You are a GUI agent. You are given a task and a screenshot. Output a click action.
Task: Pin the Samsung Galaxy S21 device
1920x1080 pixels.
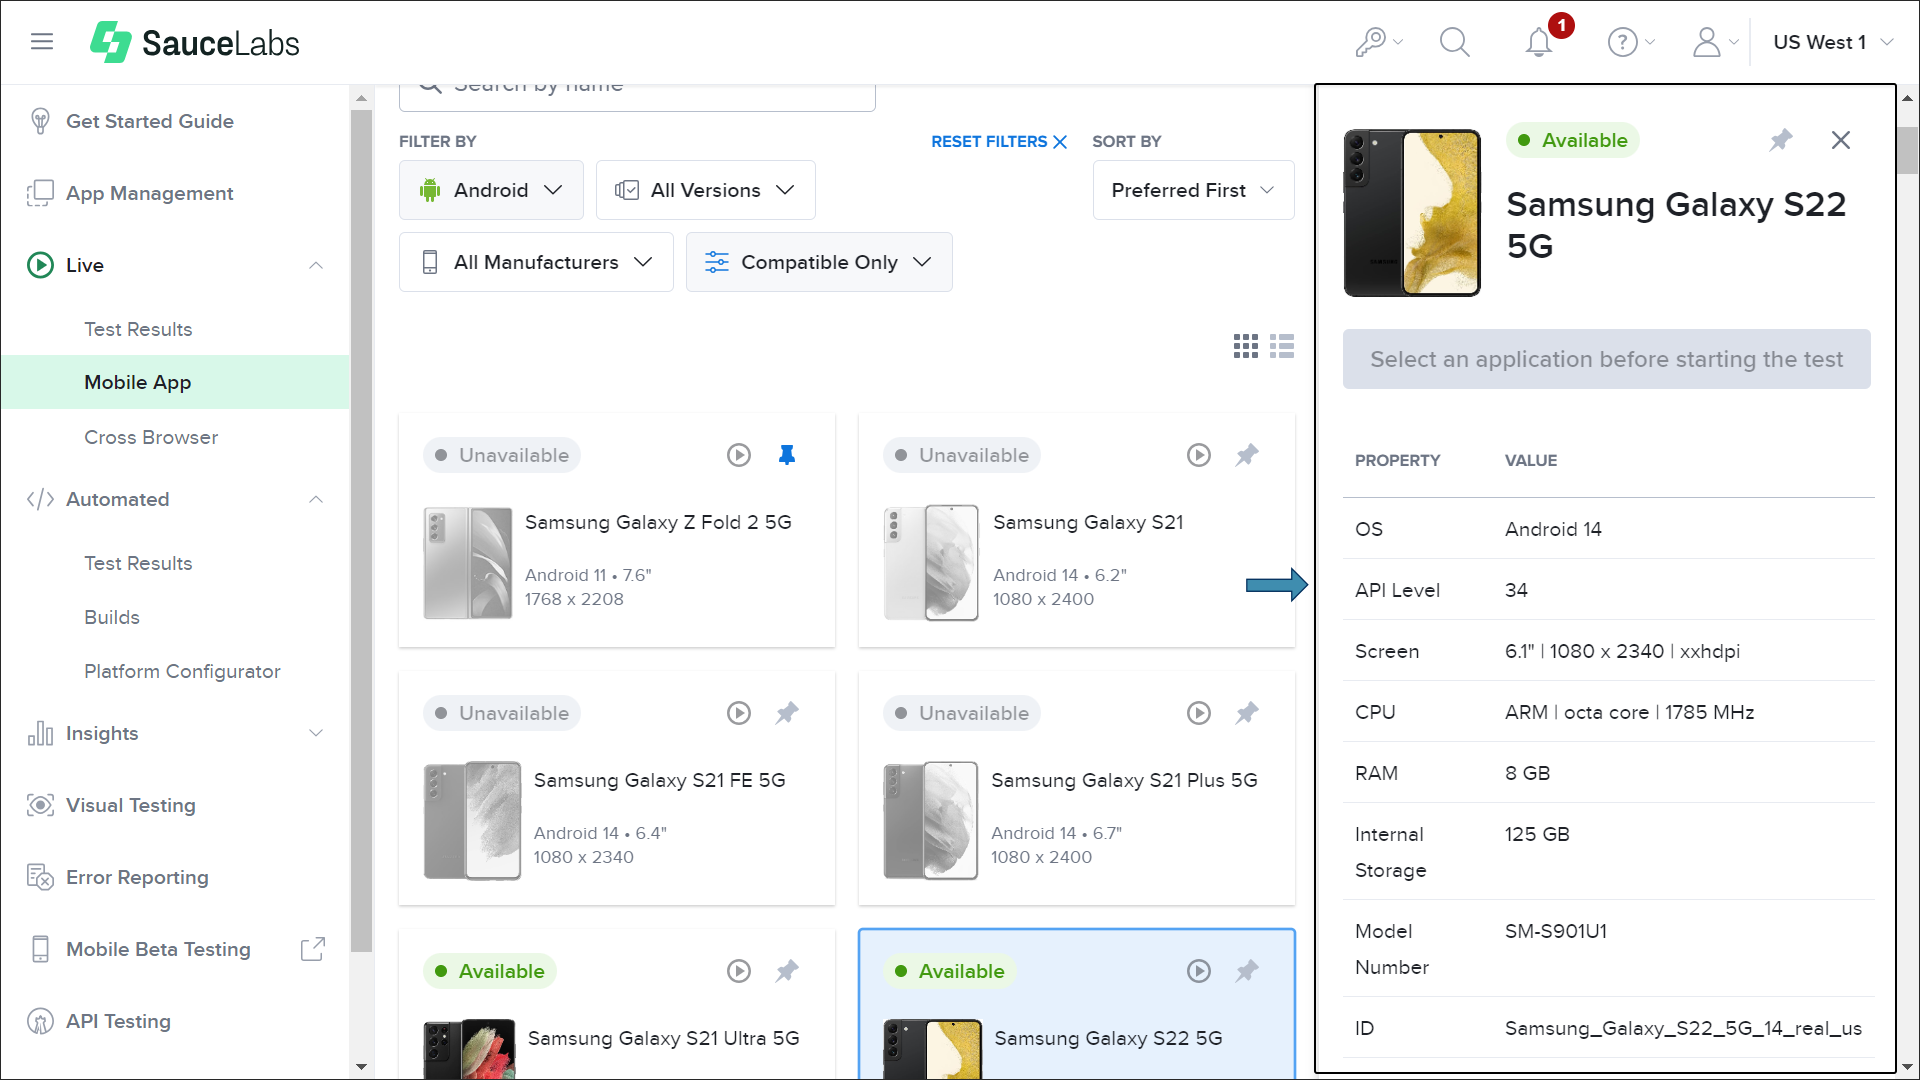(1247, 455)
